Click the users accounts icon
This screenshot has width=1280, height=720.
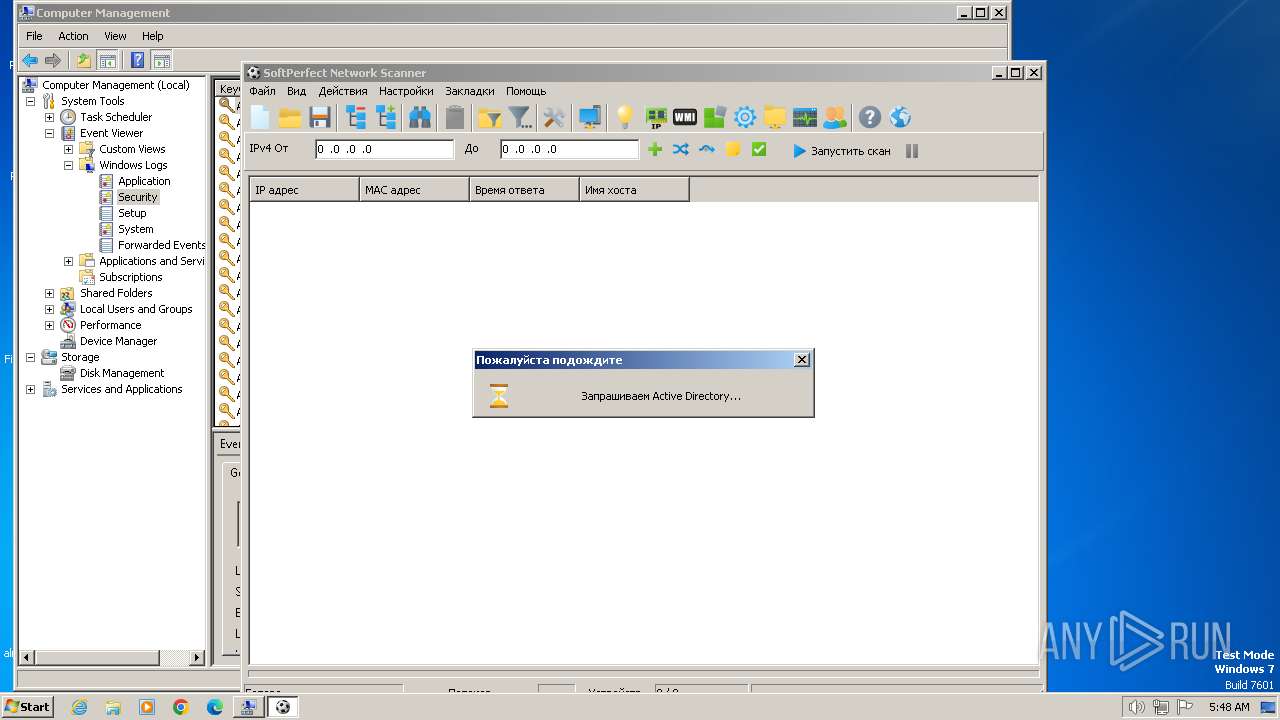coord(834,118)
